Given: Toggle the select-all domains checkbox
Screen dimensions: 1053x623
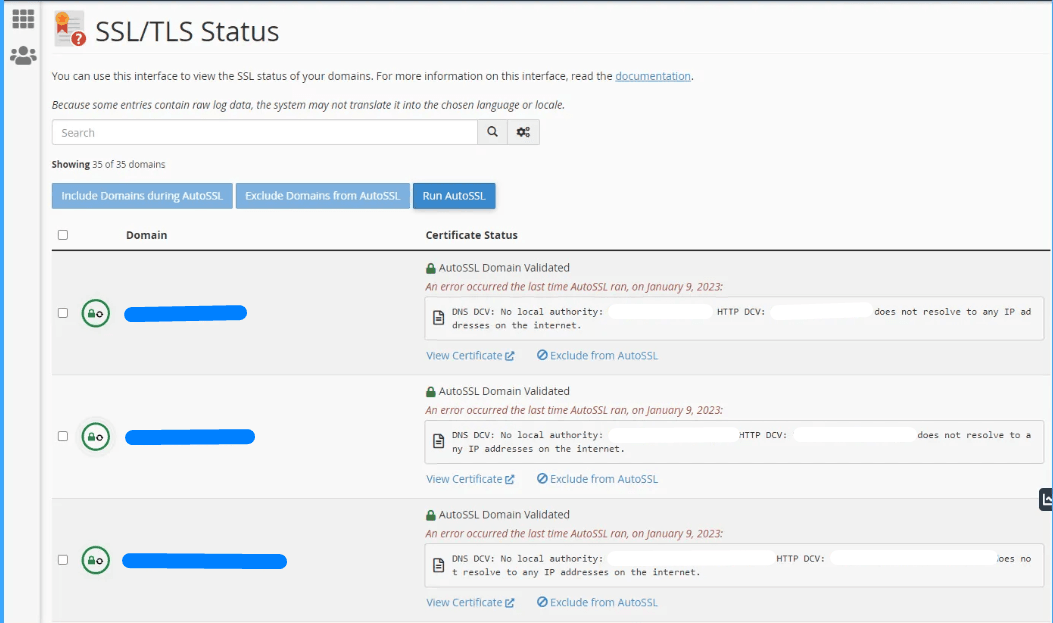Looking at the screenshot, I should pyautogui.click(x=62, y=234).
